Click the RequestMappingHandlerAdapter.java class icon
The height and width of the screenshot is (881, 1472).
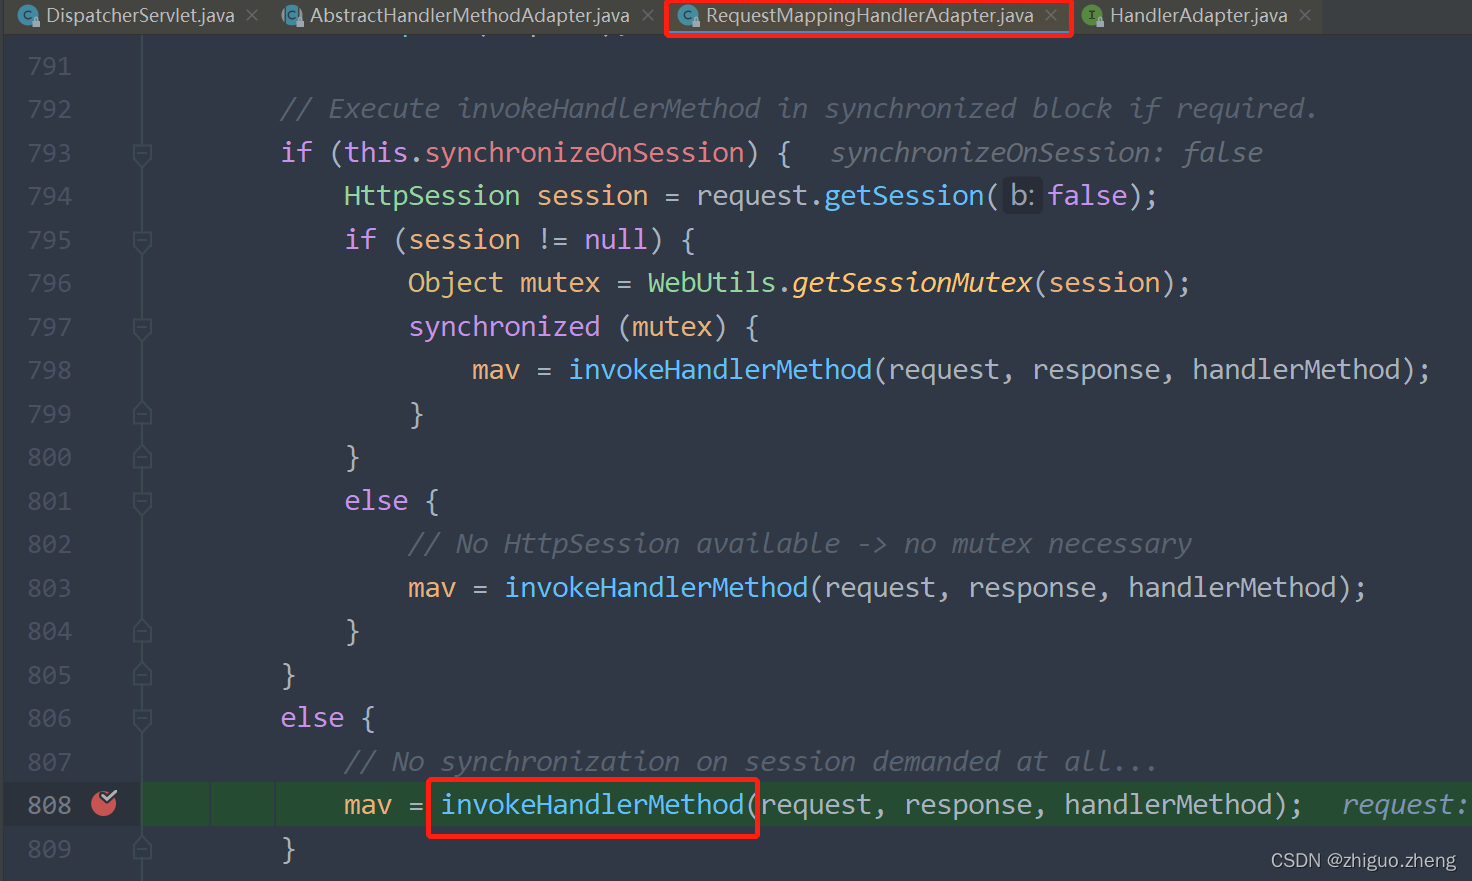click(689, 16)
